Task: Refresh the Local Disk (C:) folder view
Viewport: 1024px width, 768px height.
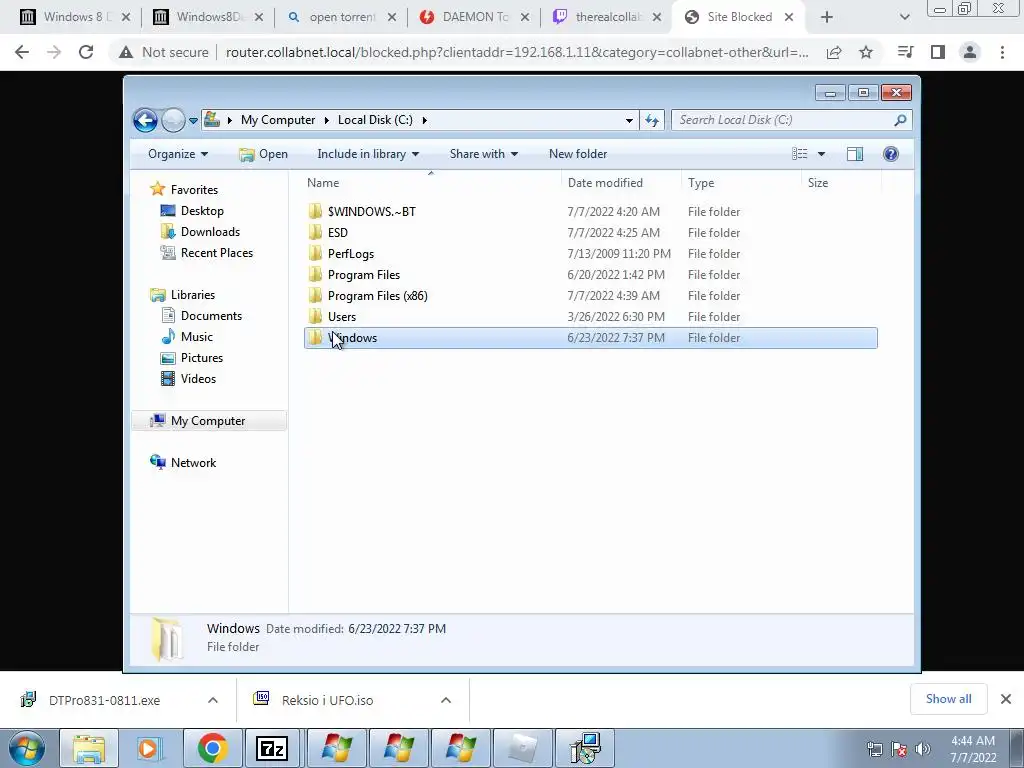Action: [x=652, y=120]
